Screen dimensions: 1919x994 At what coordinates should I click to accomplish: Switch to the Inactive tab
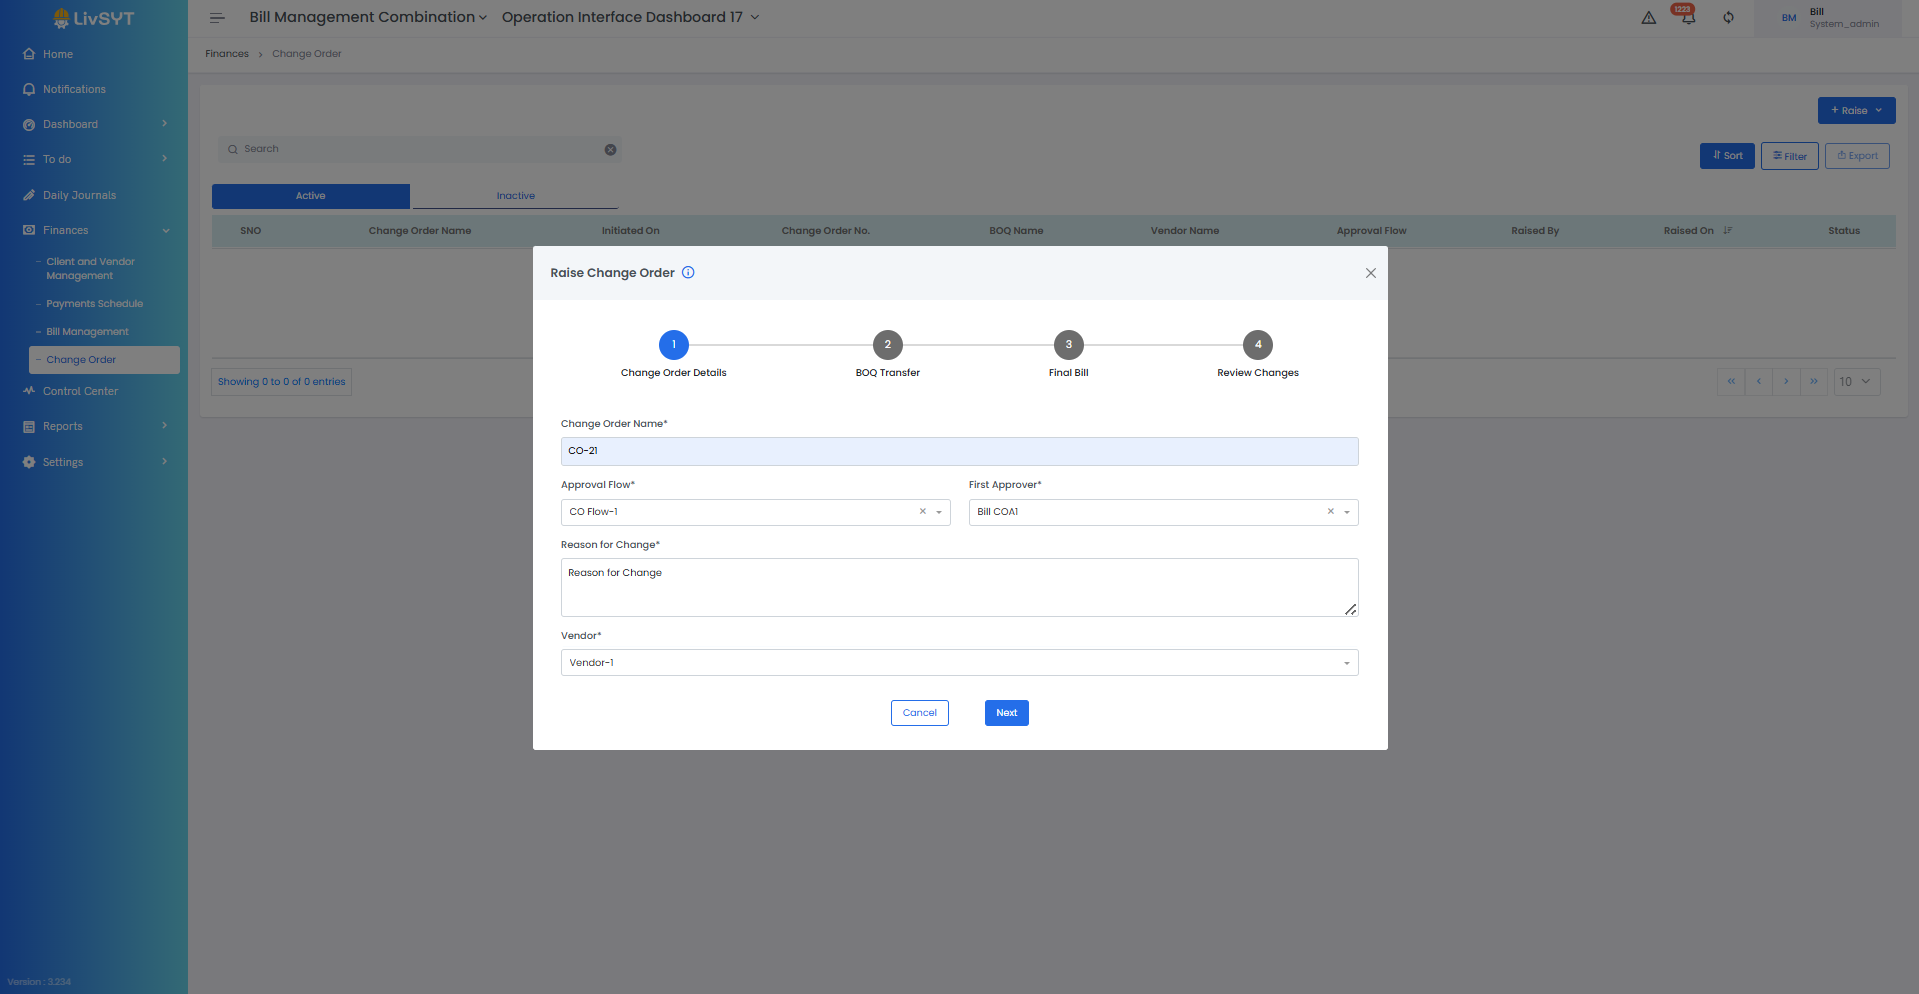[x=516, y=196]
